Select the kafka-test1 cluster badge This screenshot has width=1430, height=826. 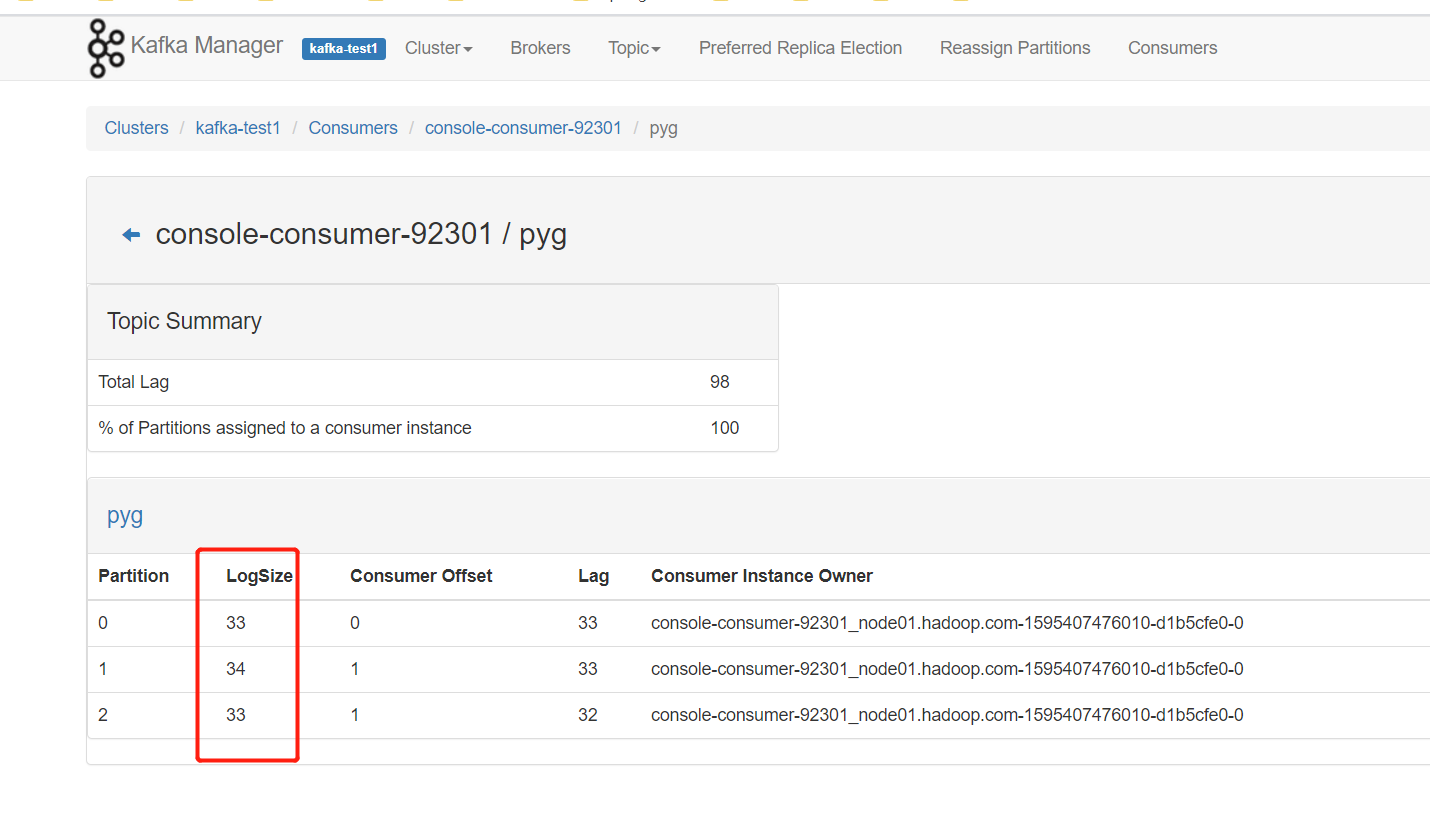tap(344, 48)
